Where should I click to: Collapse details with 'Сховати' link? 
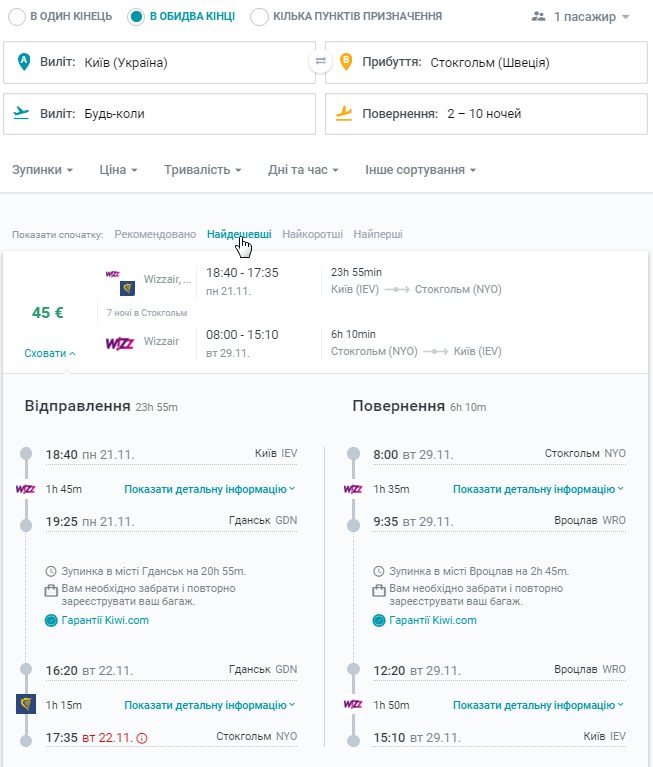tap(50, 353)
